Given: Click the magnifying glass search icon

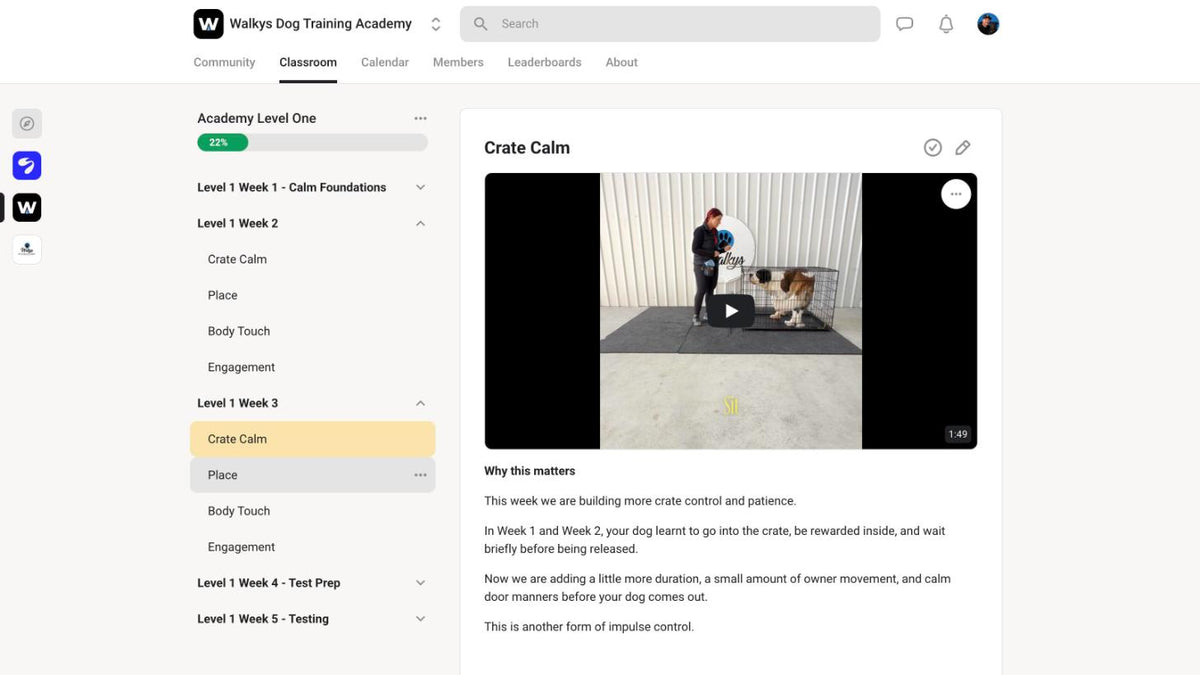Looking at the screenshot, I should click(481, 24).
